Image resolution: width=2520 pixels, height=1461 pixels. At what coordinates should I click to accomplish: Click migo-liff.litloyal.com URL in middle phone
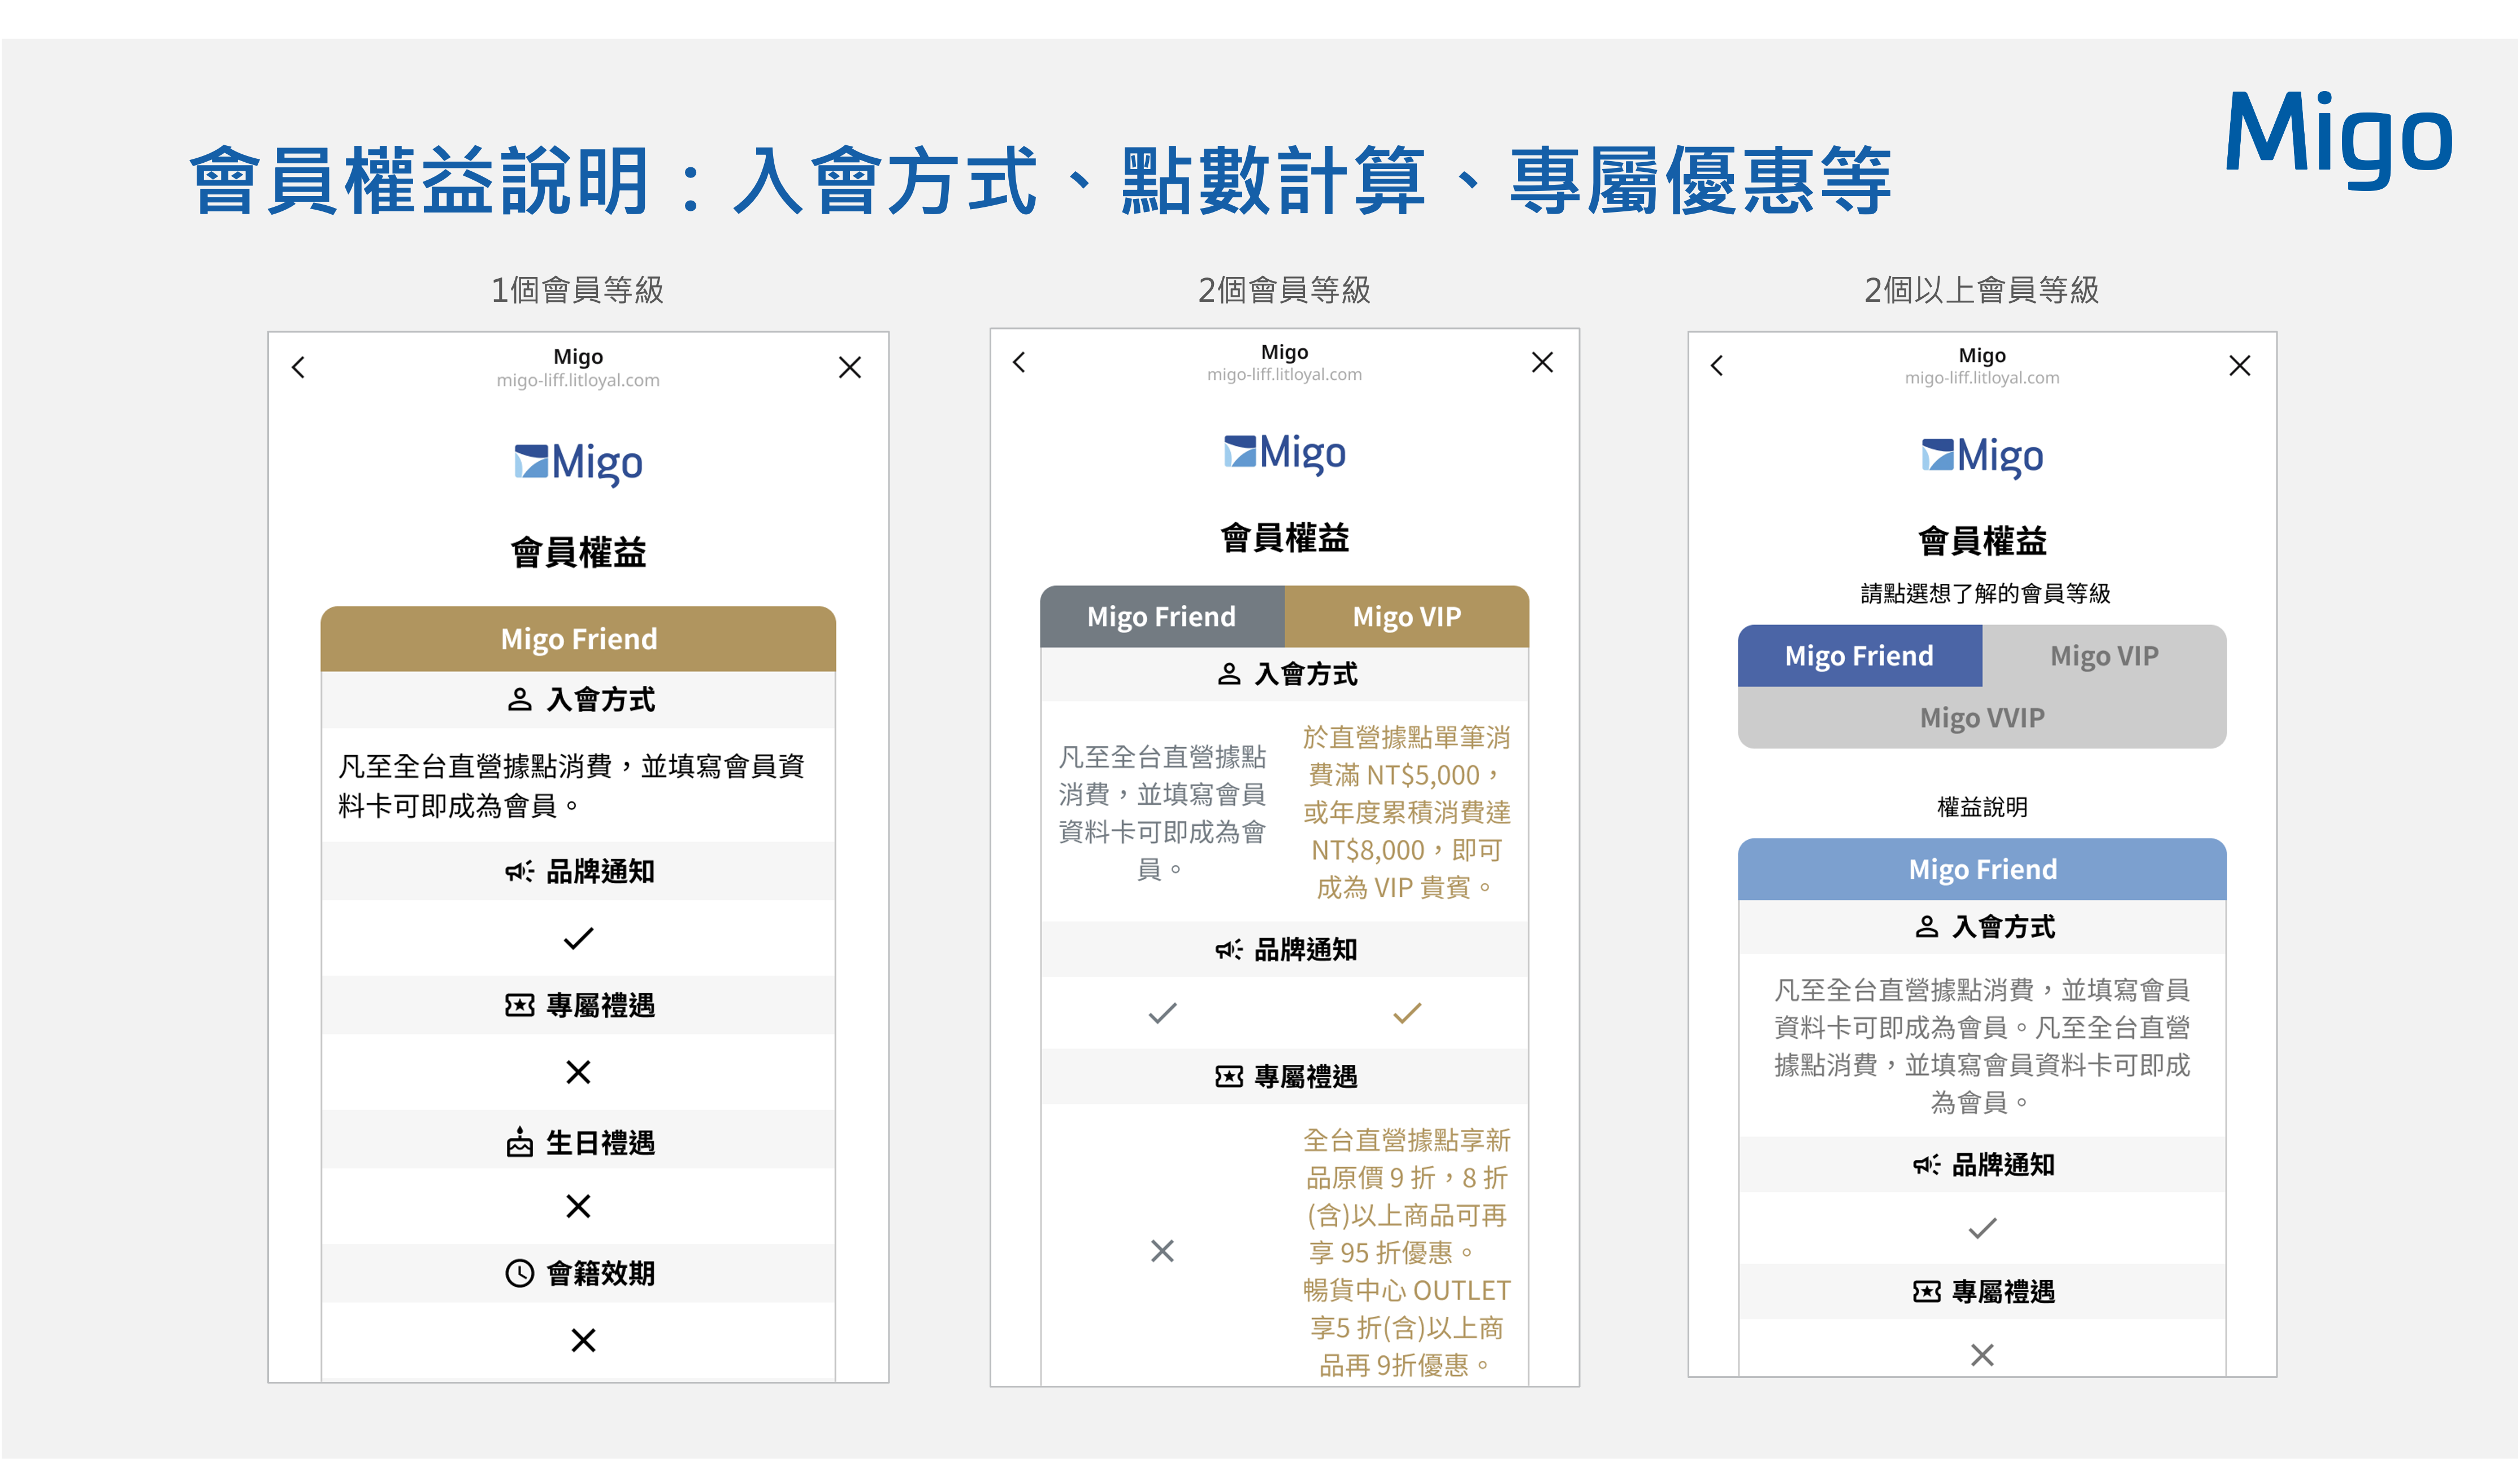1284,374
